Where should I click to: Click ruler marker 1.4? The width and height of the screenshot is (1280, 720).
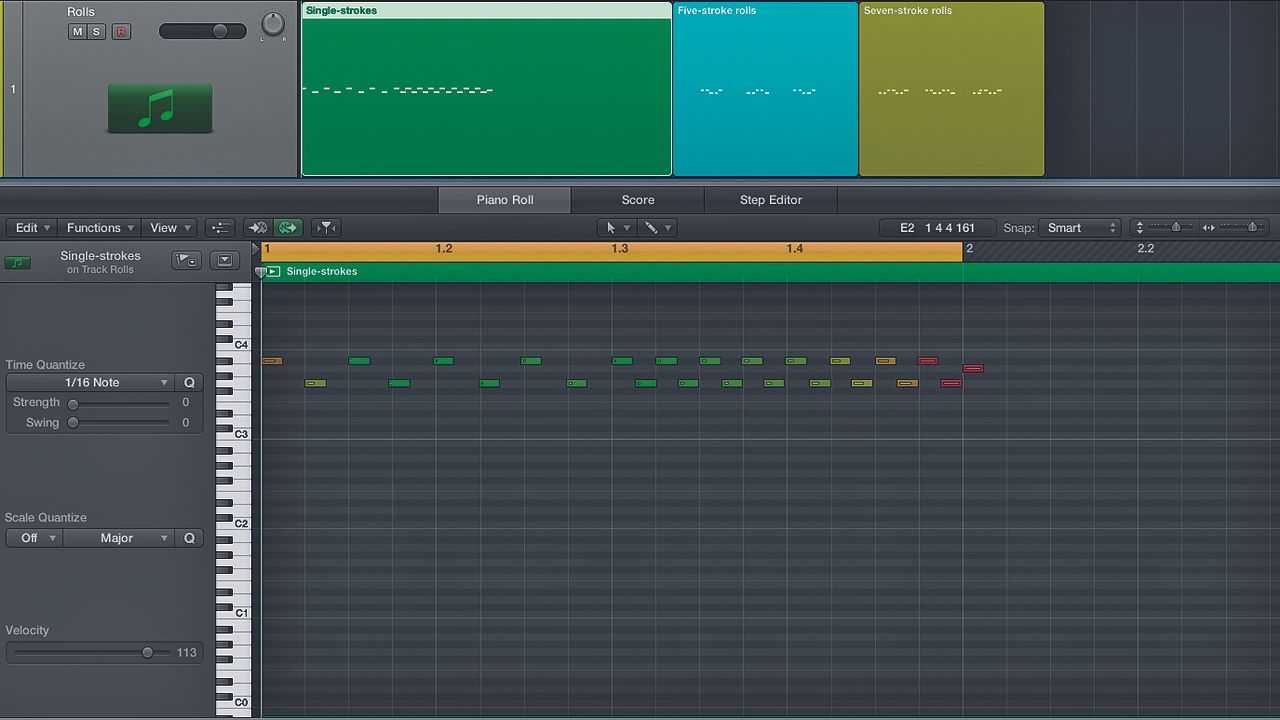[x=795, y=249]
